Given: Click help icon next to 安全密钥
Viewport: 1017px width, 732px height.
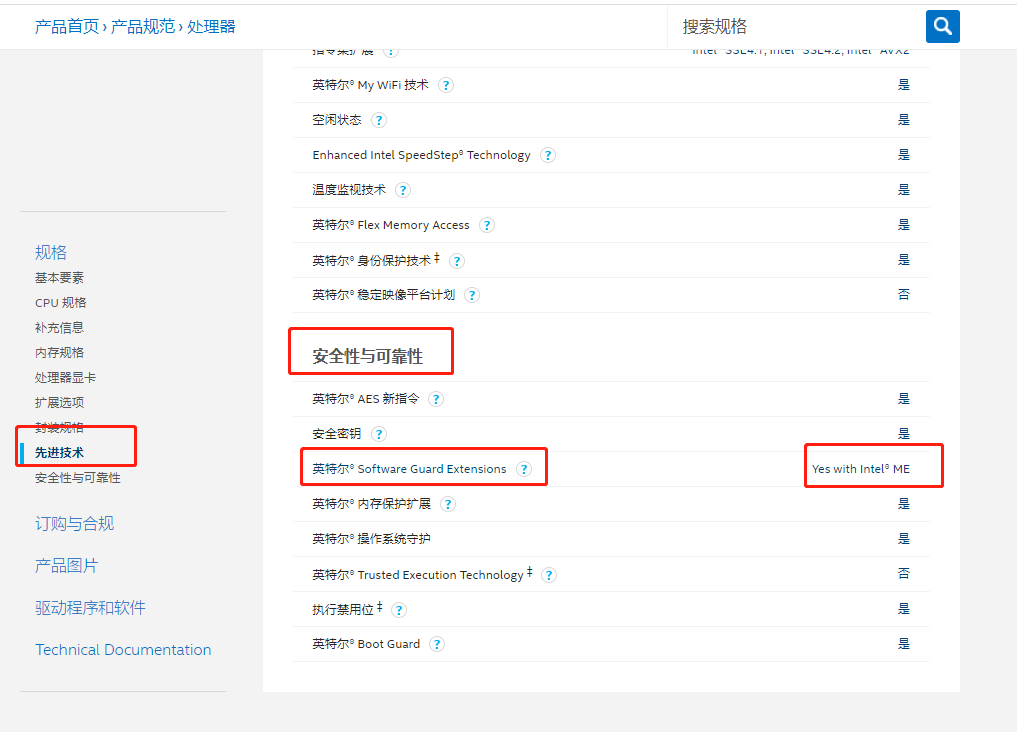Looking at the screenshot, I should (x=379, y=434).
